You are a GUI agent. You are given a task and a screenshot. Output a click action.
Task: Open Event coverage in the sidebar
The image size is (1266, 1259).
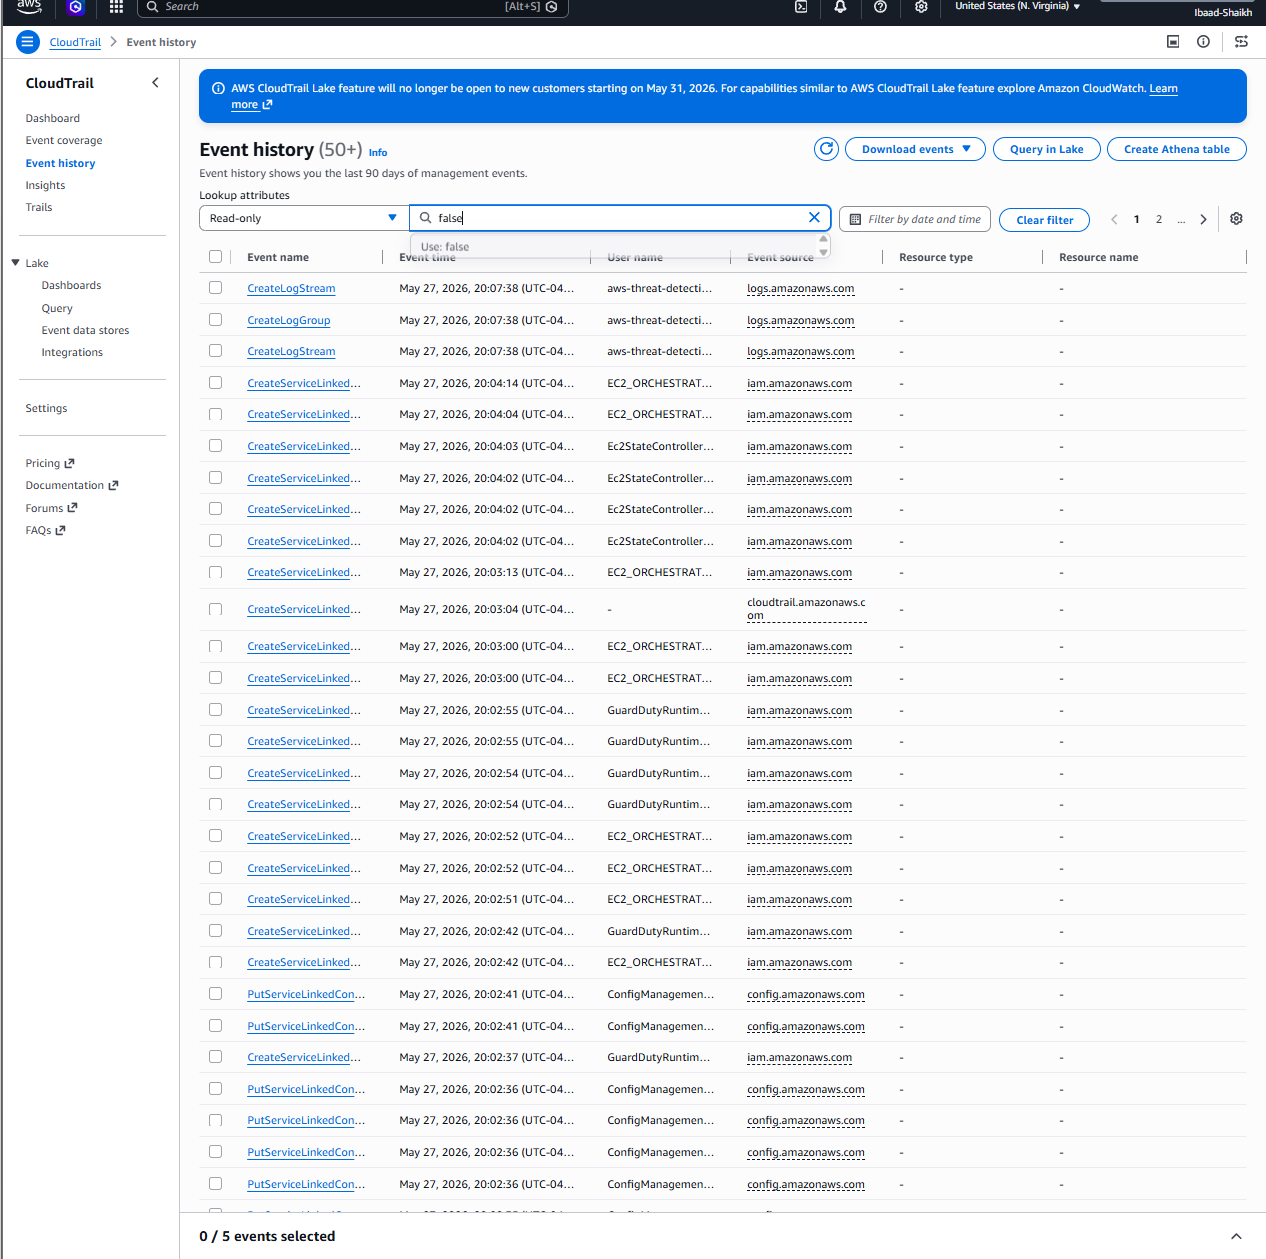point(64,140)
